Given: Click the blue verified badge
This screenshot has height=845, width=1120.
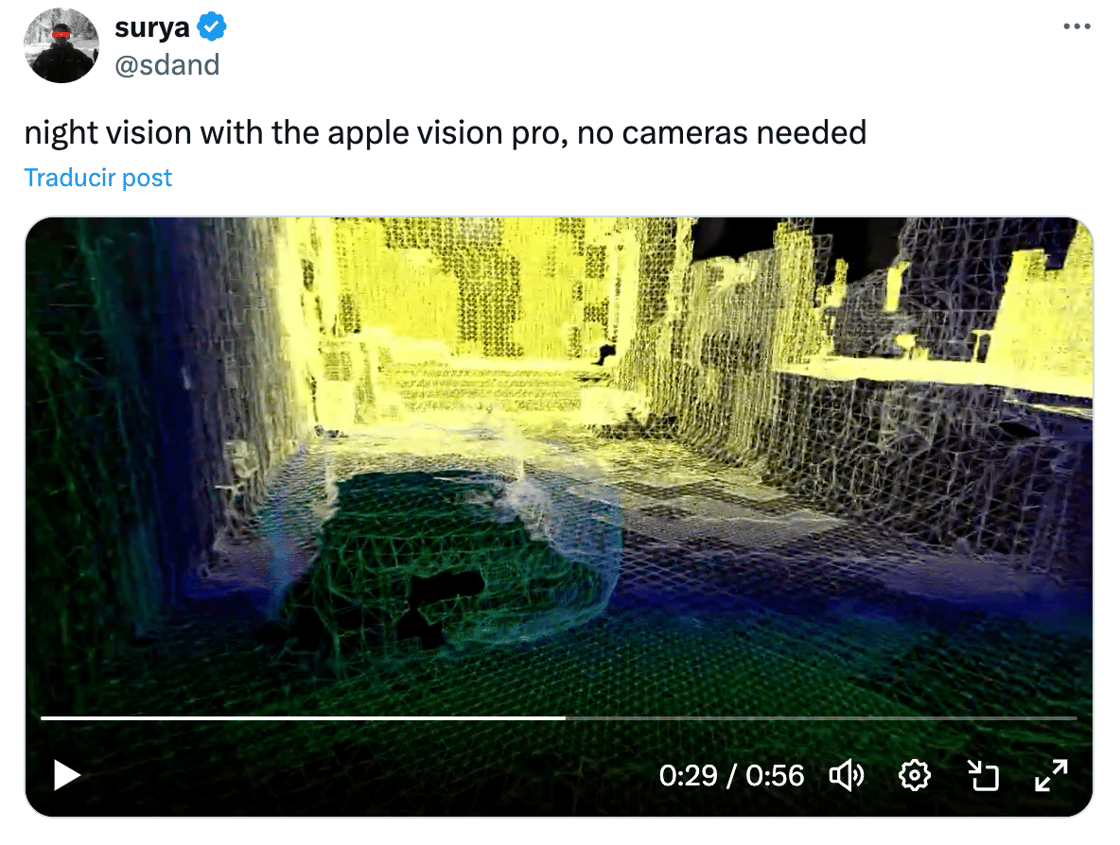Looking at the screenshot, I should point(211,27).
